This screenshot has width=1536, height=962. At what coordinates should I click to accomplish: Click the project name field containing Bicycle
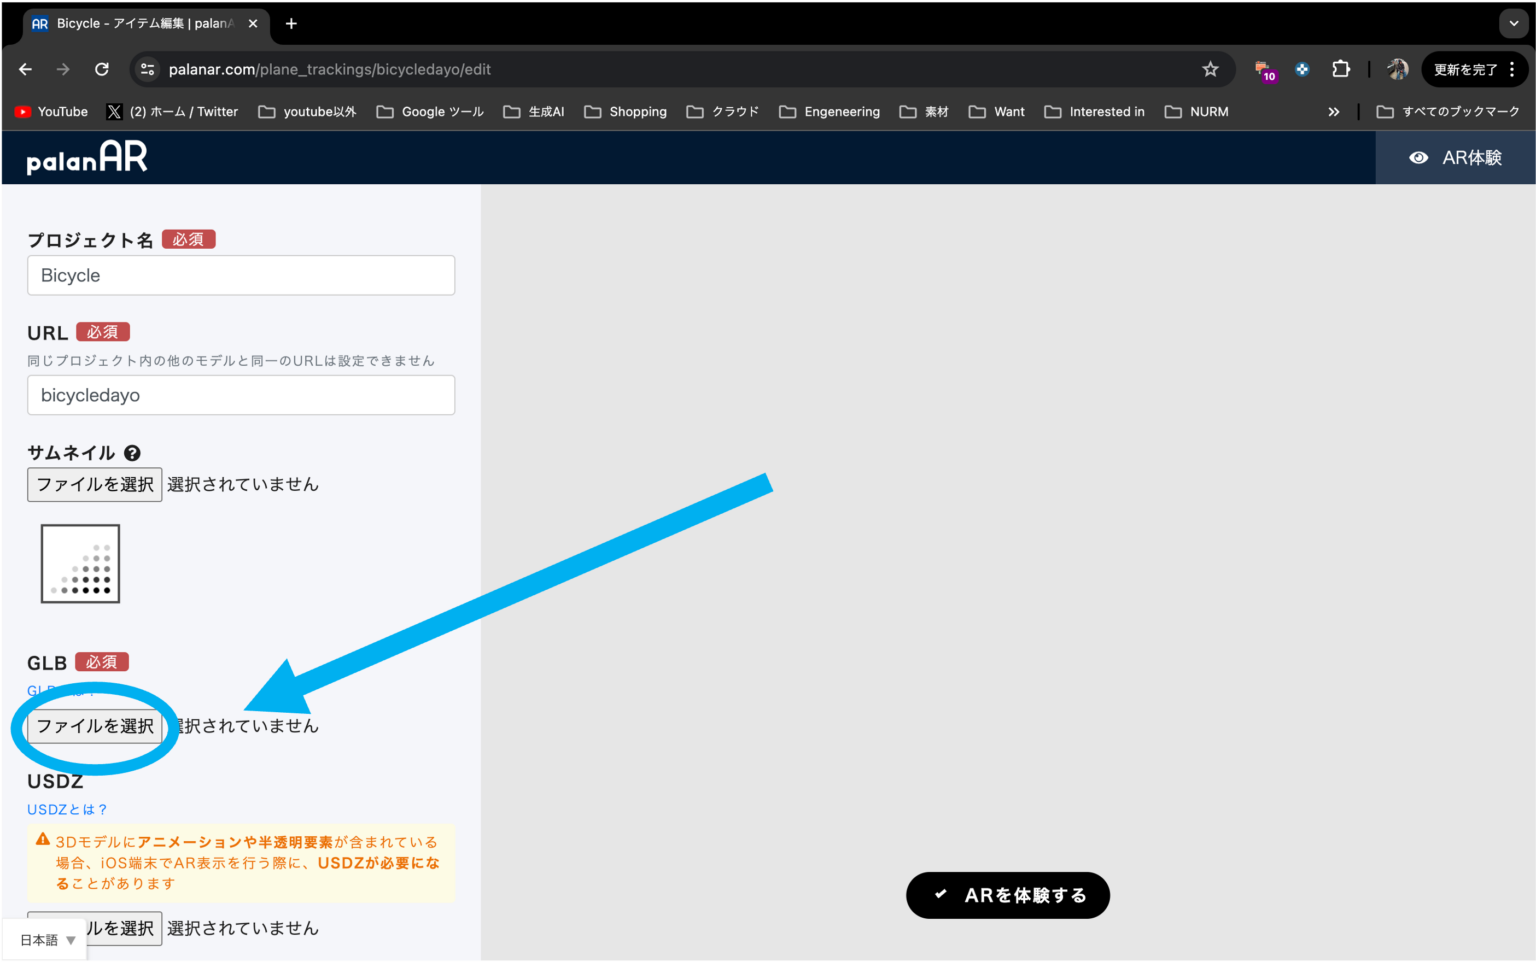(x=241, y=275)
